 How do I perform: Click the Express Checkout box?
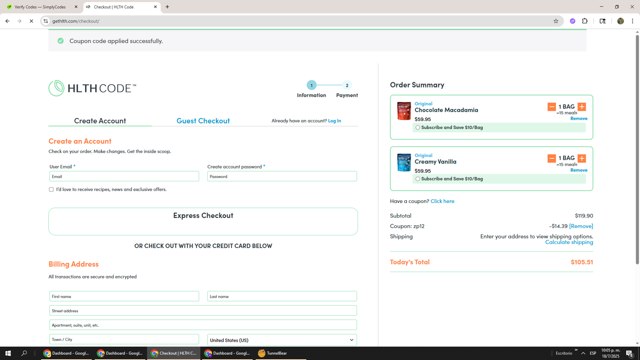point(203,221)
